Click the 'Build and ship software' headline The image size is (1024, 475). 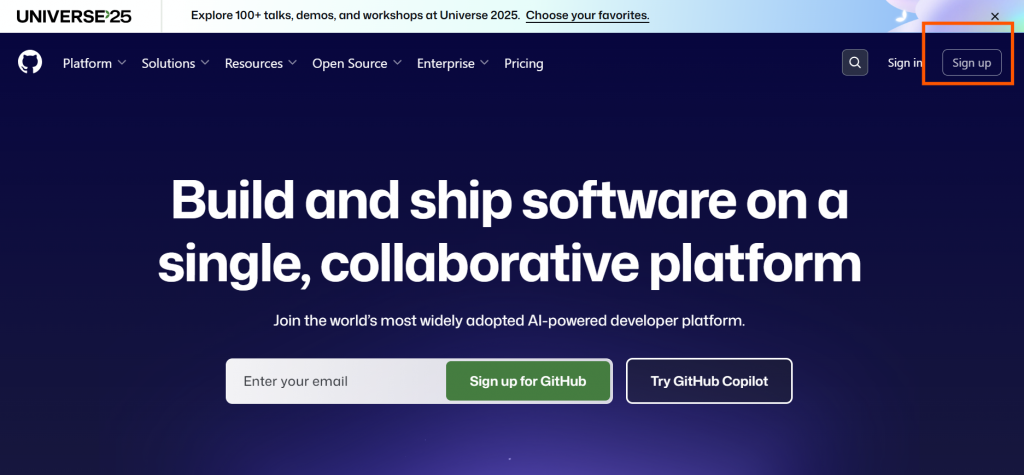coord(509,232)
